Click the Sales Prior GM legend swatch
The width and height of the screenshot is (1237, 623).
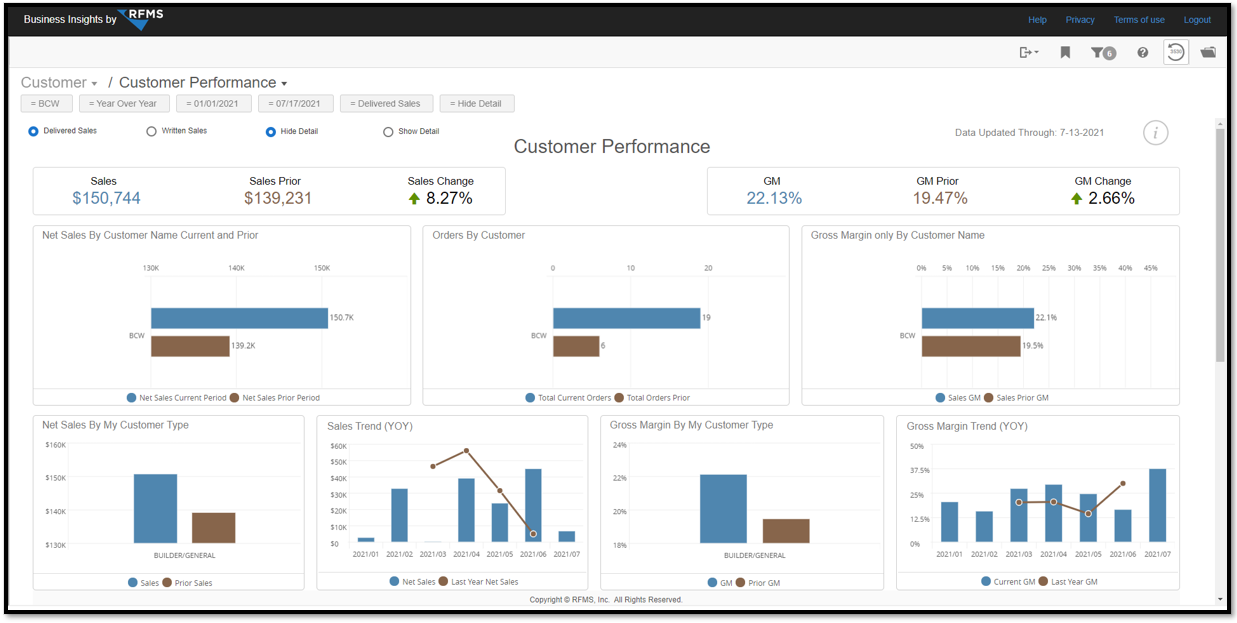click(988, 398)
